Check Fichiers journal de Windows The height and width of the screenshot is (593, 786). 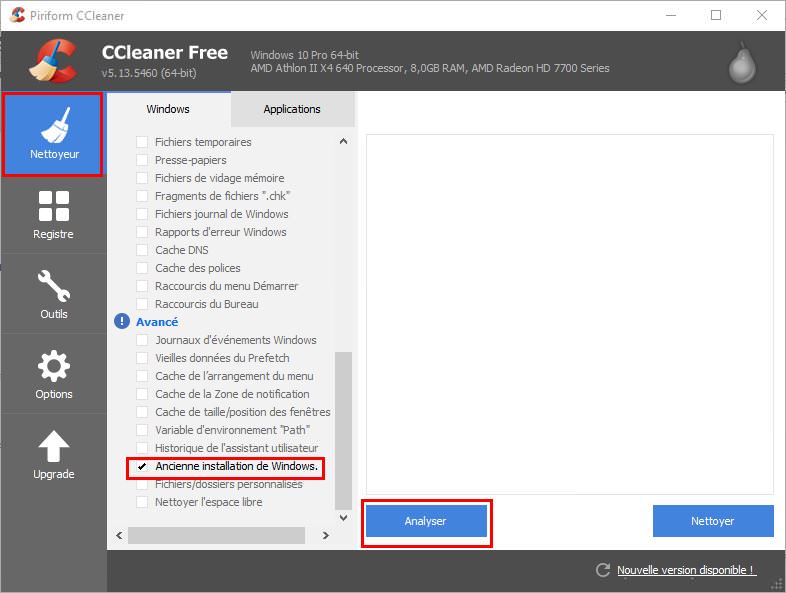(x=142, y=214)
